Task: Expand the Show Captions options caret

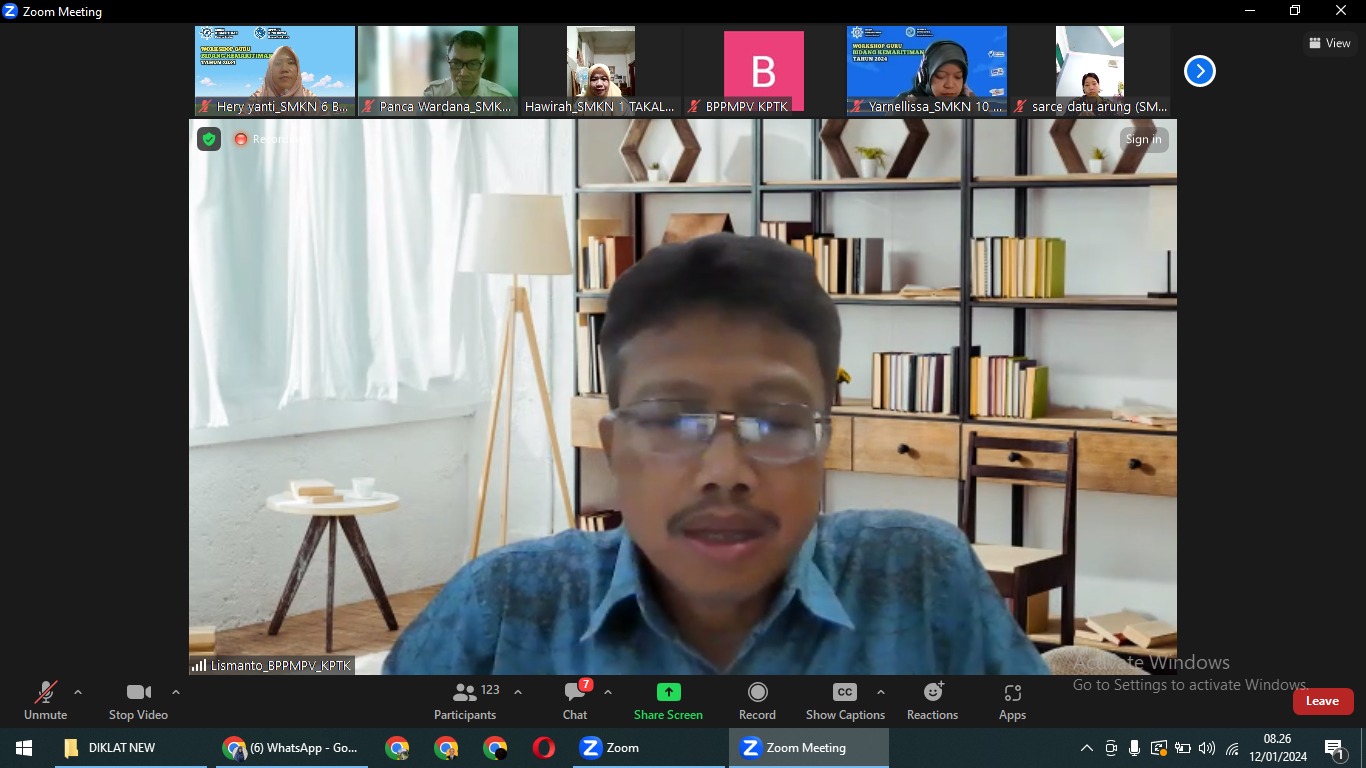Action: pyautogui.click(x=880, y=692)
